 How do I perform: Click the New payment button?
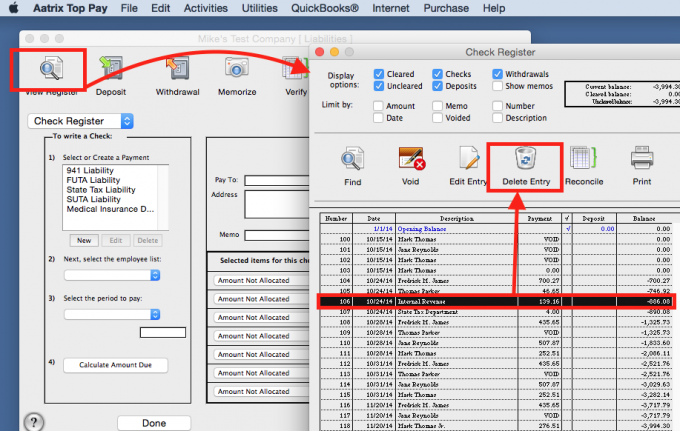pyautogui.click(x=84, y=240)
